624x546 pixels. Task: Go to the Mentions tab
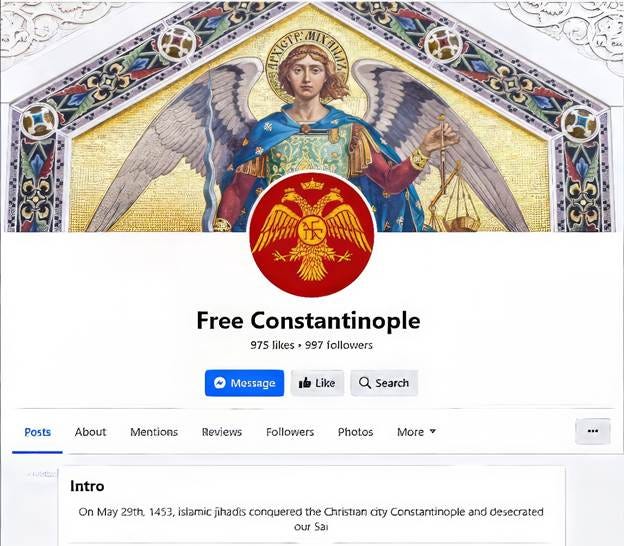154,432
